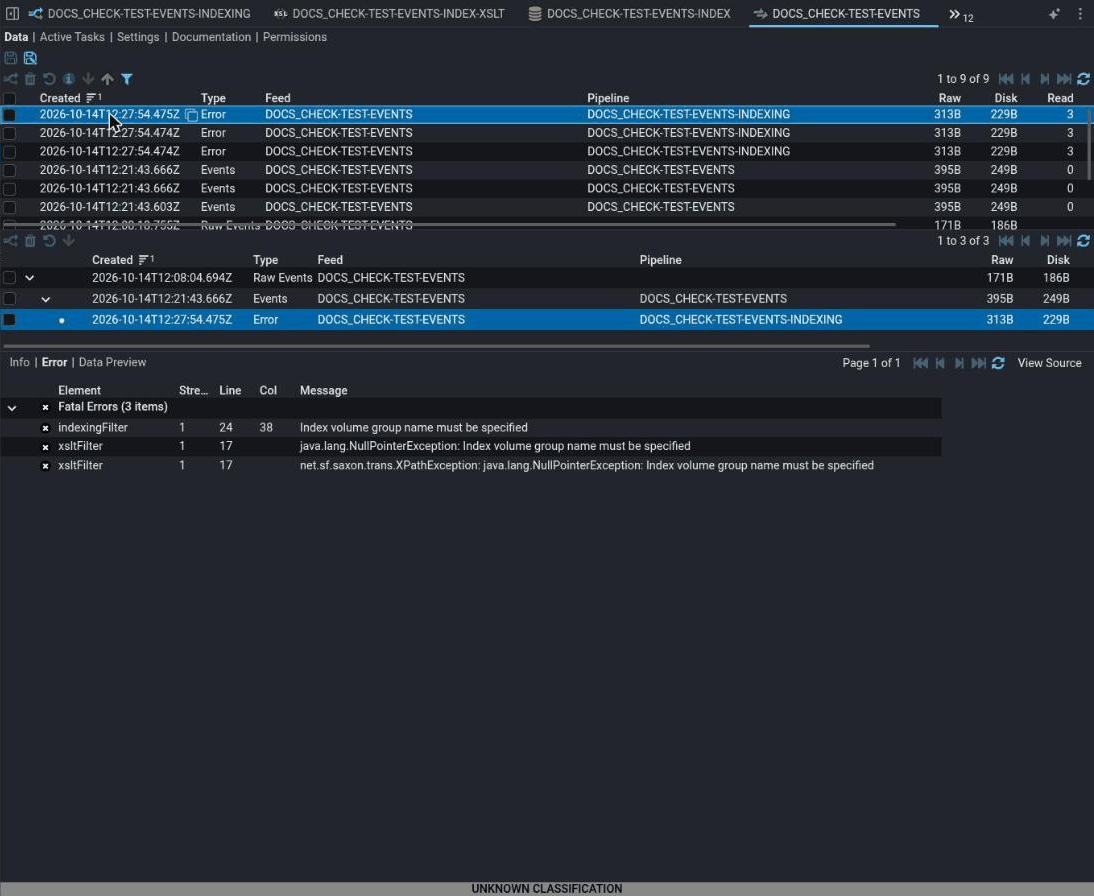Toggle the sidebar panel icon
1094x896 pixels.
click(x=12, y=13)
